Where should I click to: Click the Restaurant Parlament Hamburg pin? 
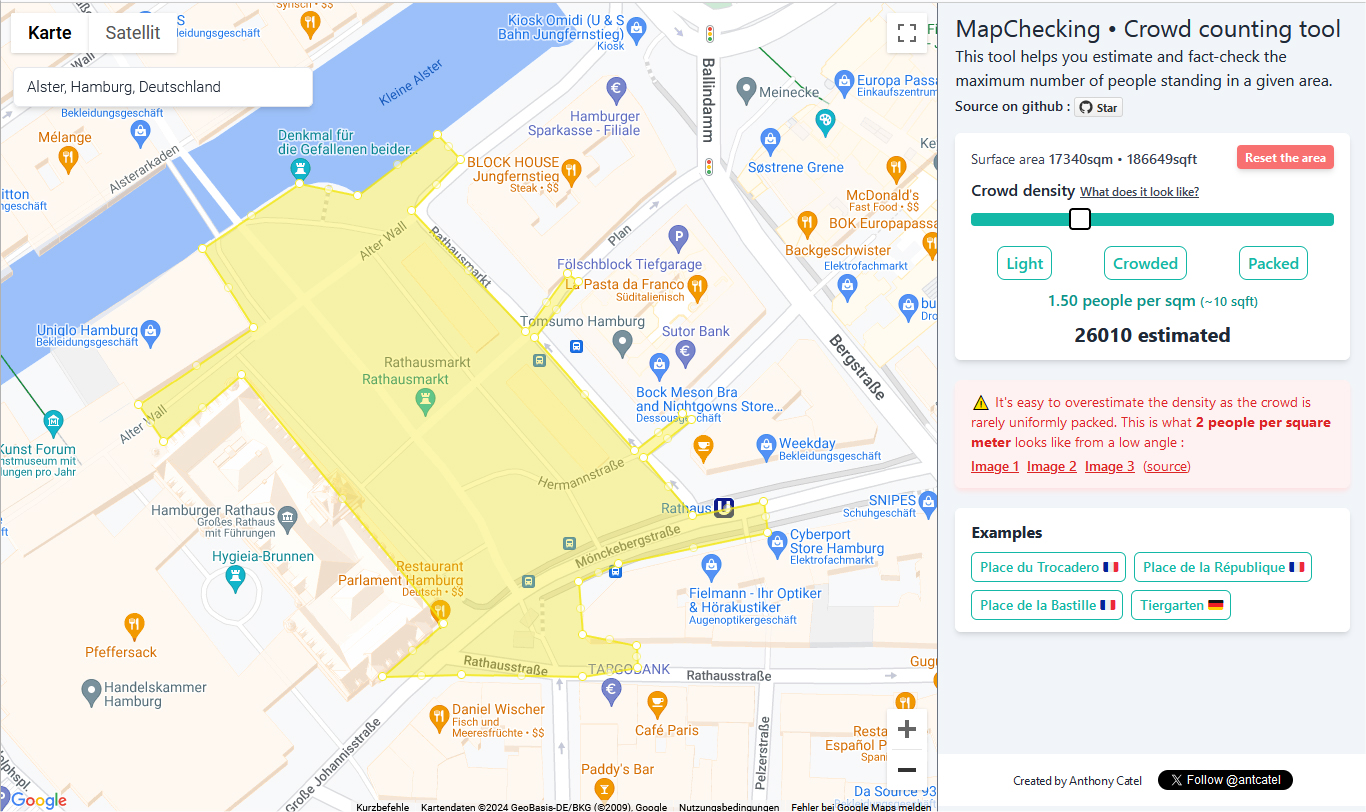439,611
